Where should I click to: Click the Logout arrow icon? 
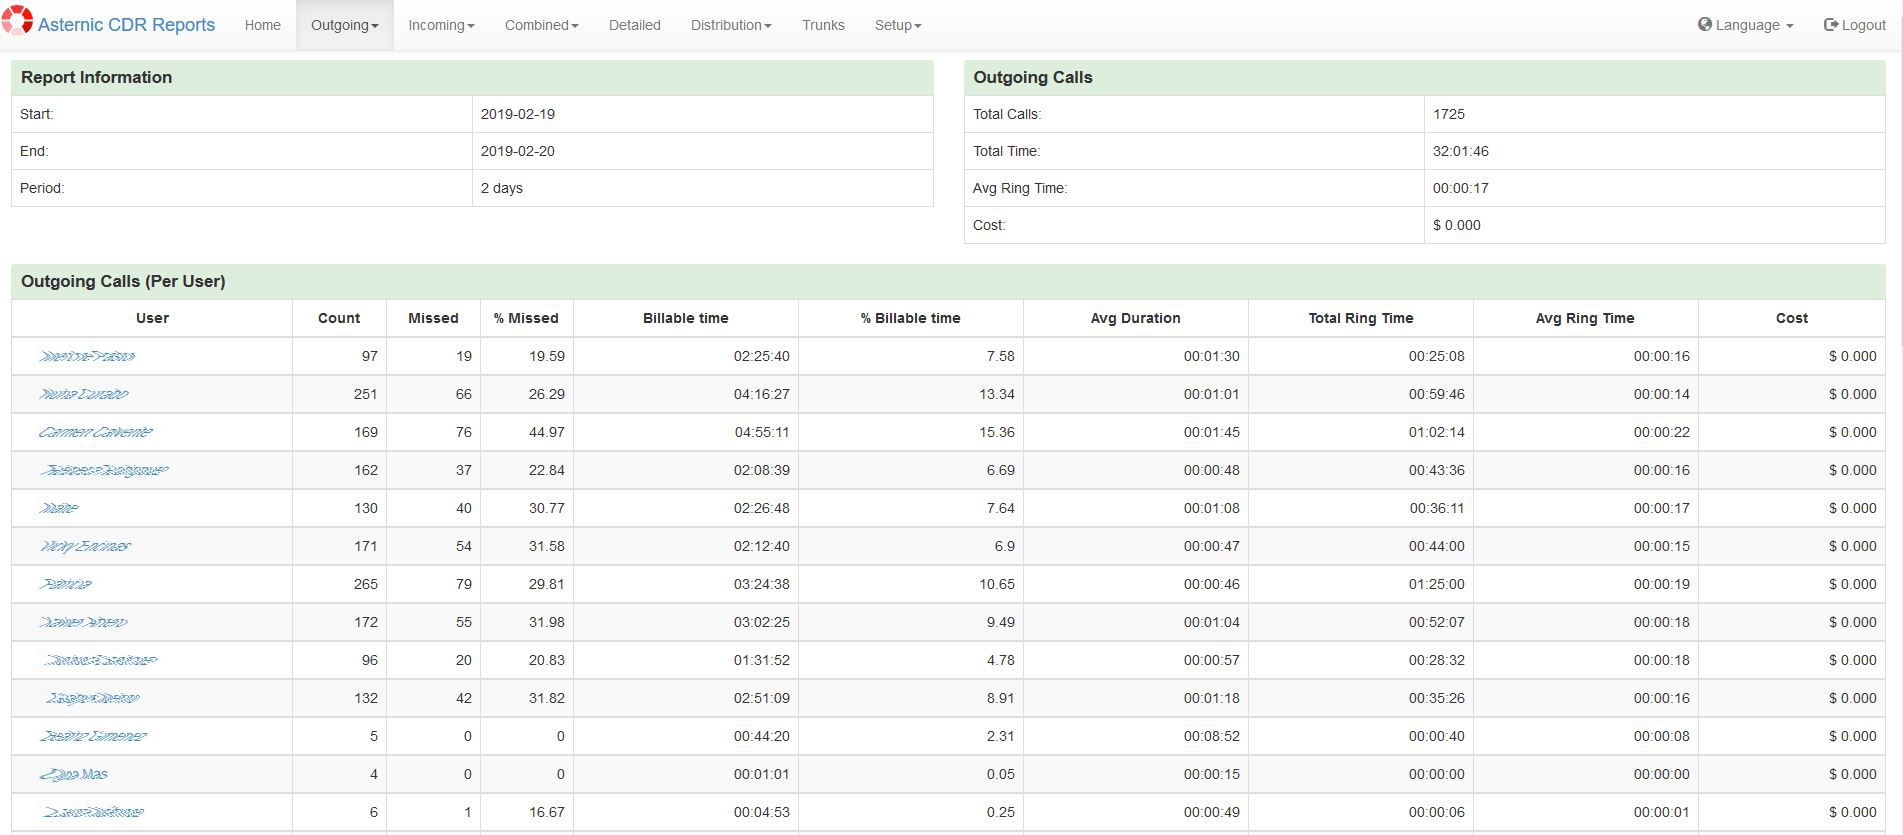1830,25
